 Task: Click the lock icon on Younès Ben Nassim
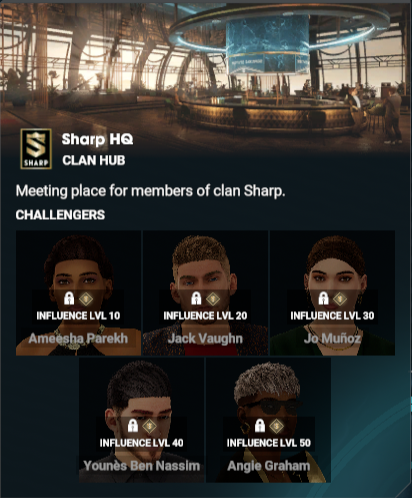click(133, 425)
